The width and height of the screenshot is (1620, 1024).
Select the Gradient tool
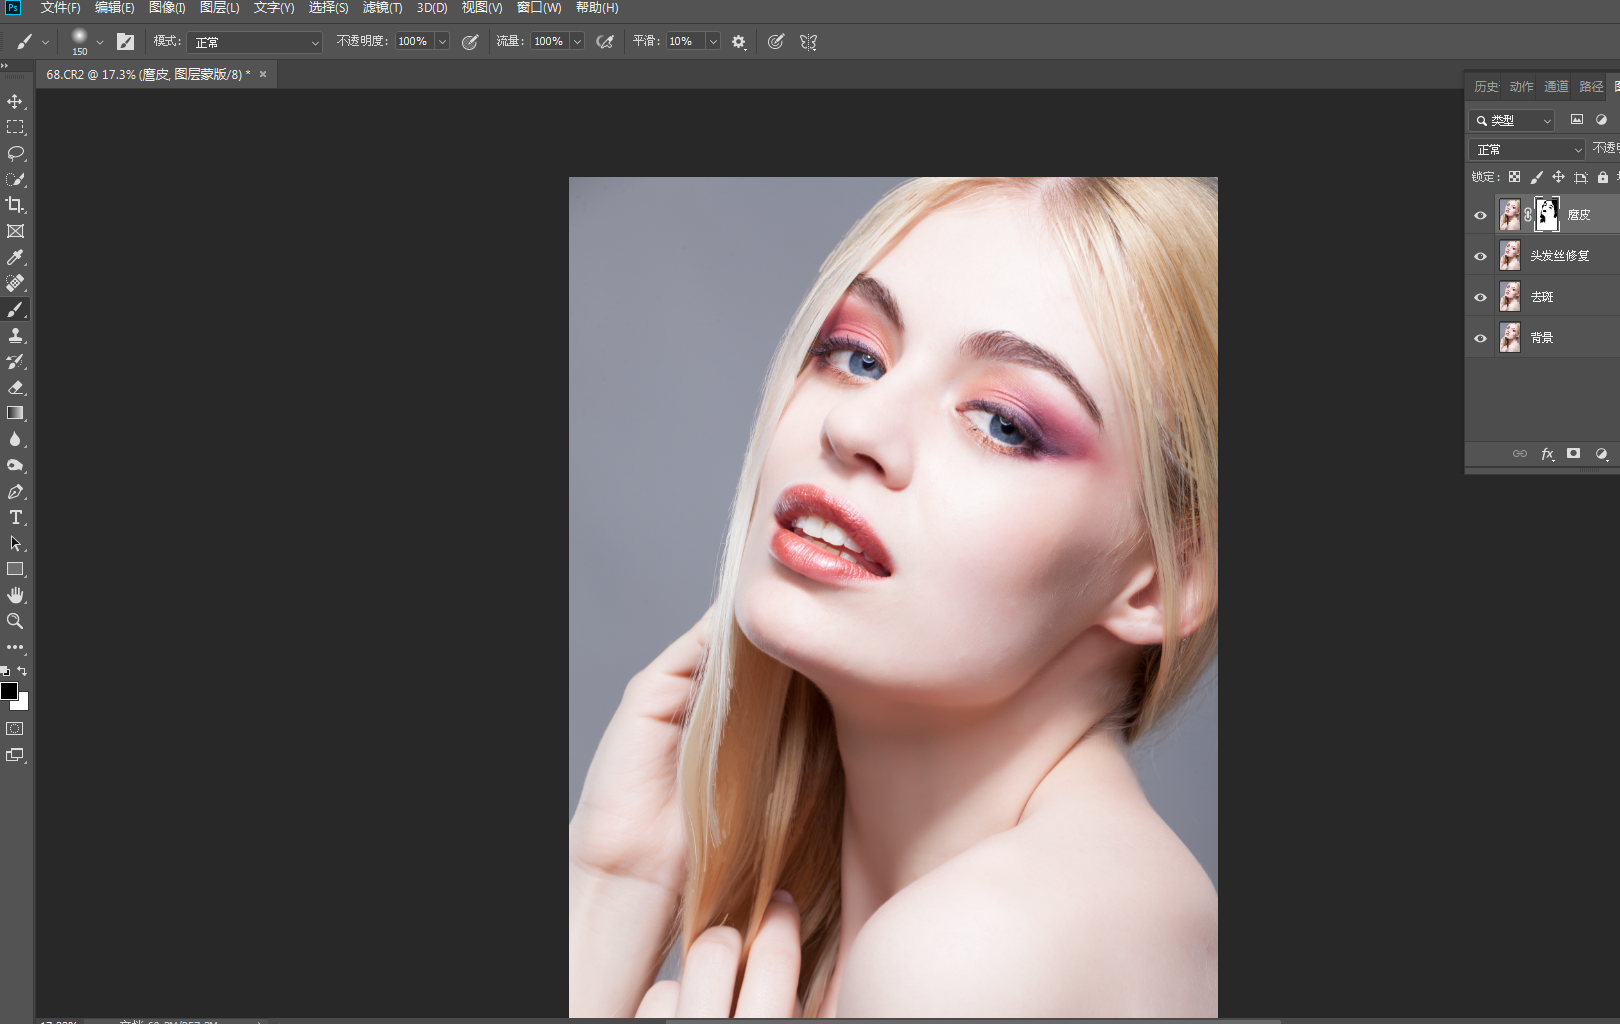pyautogui.click(x=15, y=413)
